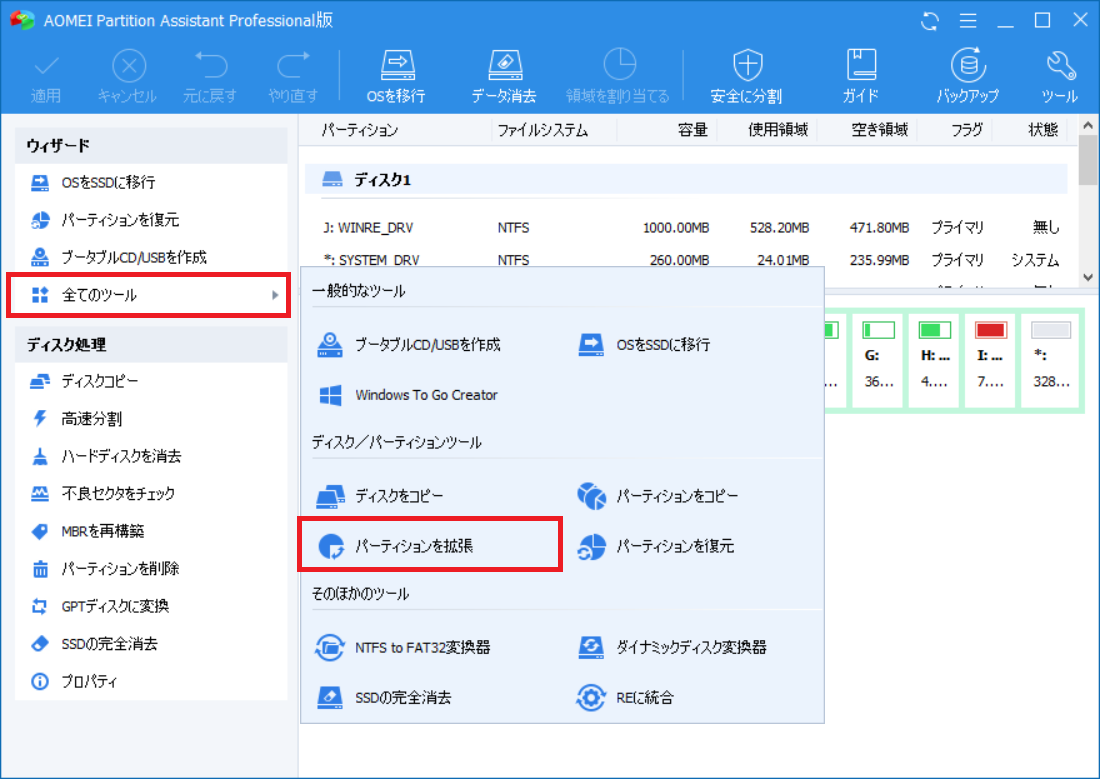Click the 元に戻す undo button

click(210, 76)
